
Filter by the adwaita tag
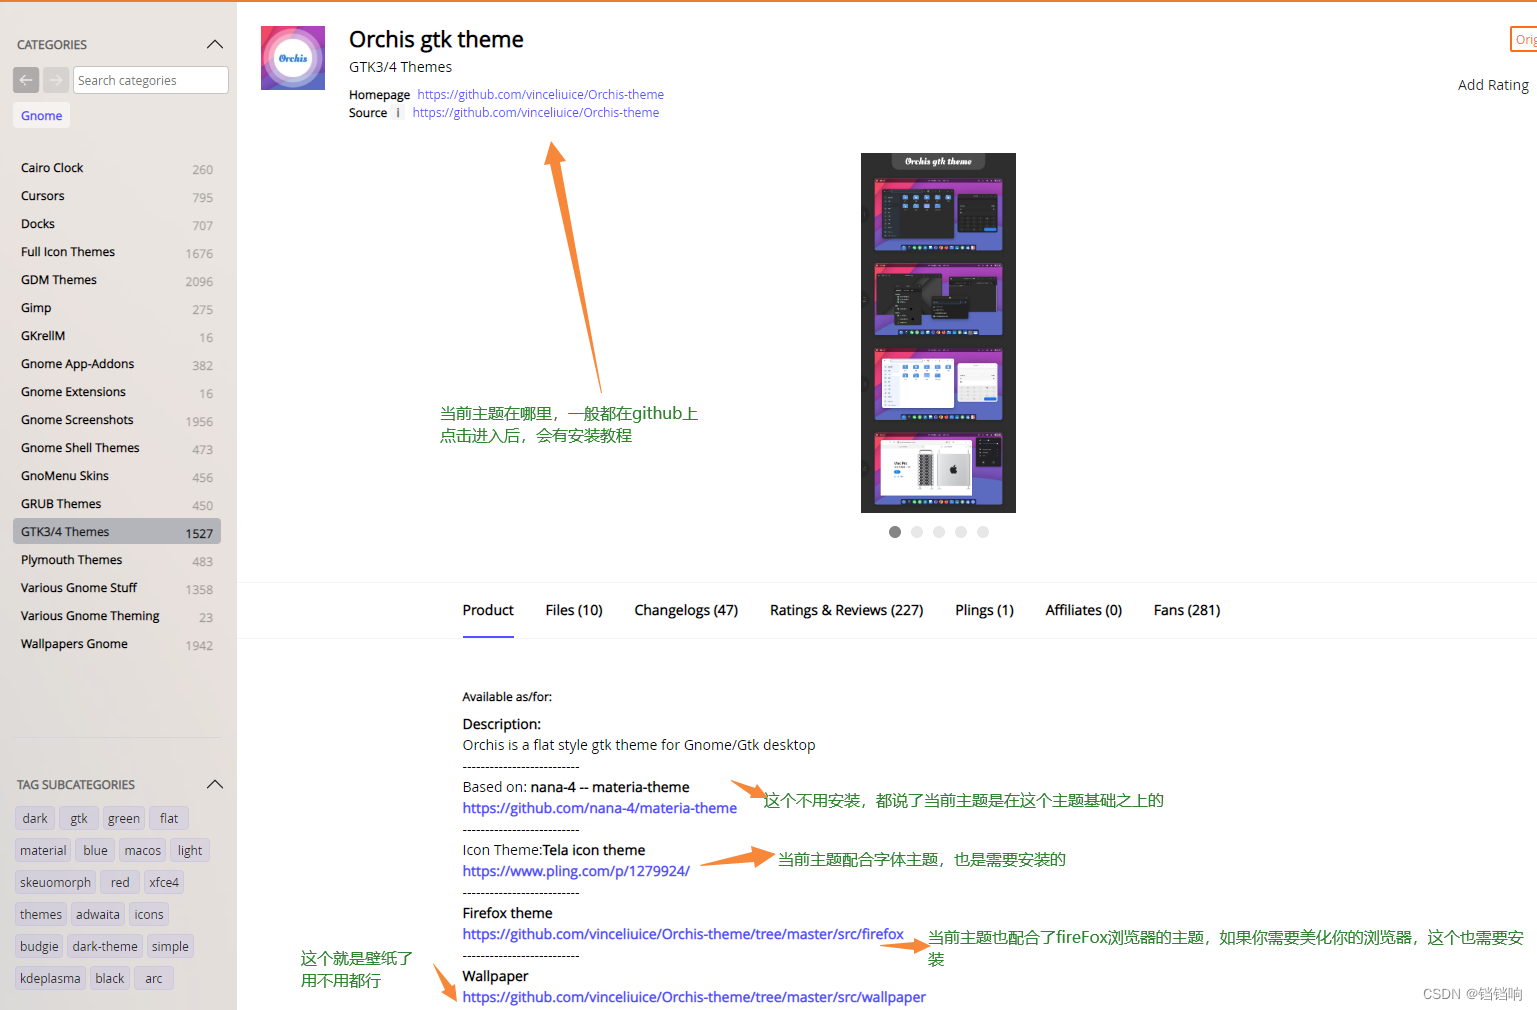(x=98, y=914)
